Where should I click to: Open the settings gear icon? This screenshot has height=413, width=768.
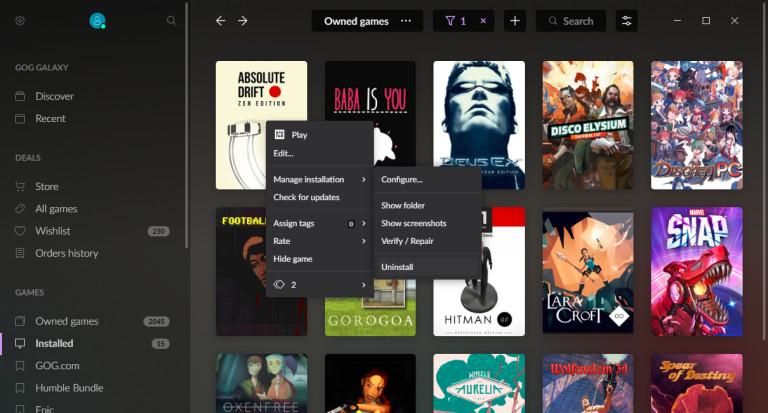pos(20,20)
